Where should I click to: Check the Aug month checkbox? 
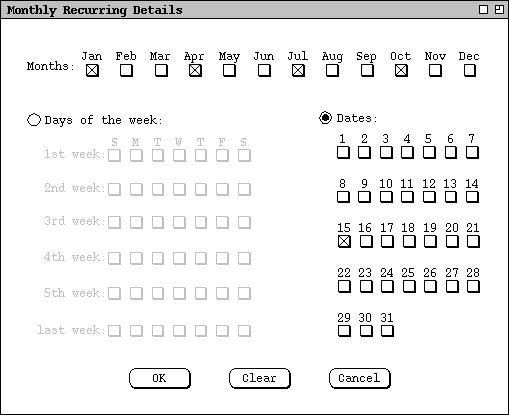coord(332,71)
